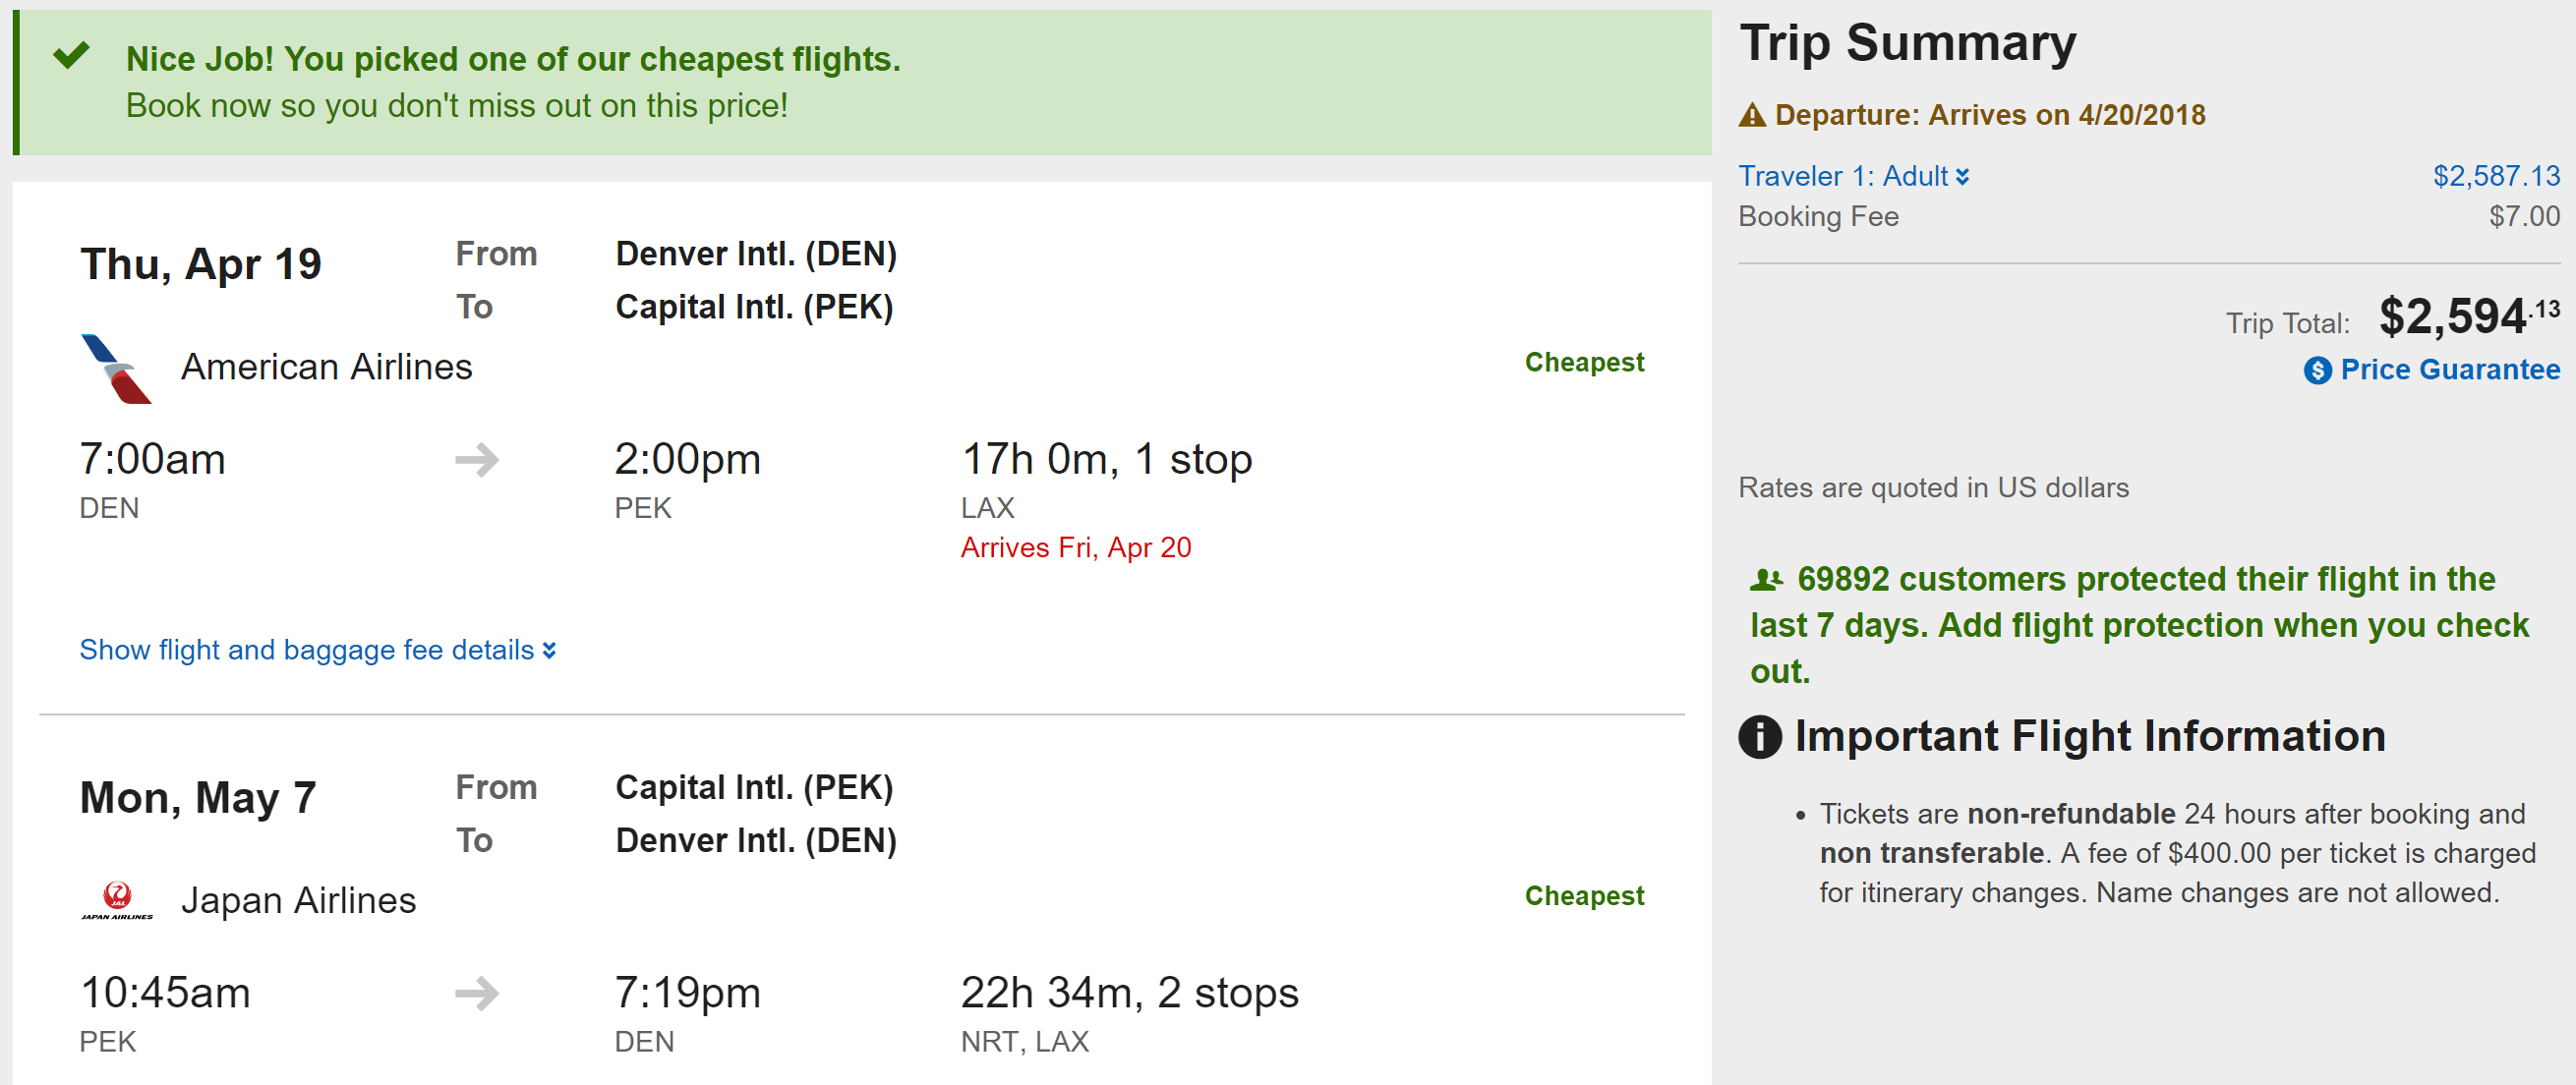Click the Cheapest label on Japan Airlines flight
Image resolution: width=2576 pixels, height=1085 pixels.
(x=1583, y=895)
